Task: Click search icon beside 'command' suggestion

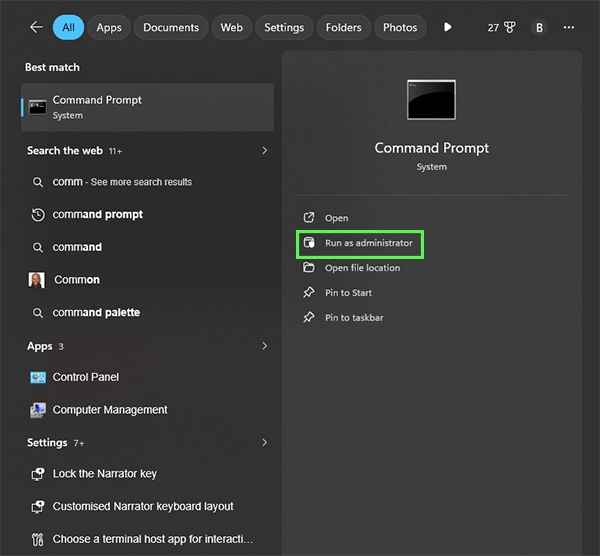Action: (x=38, y=247)
